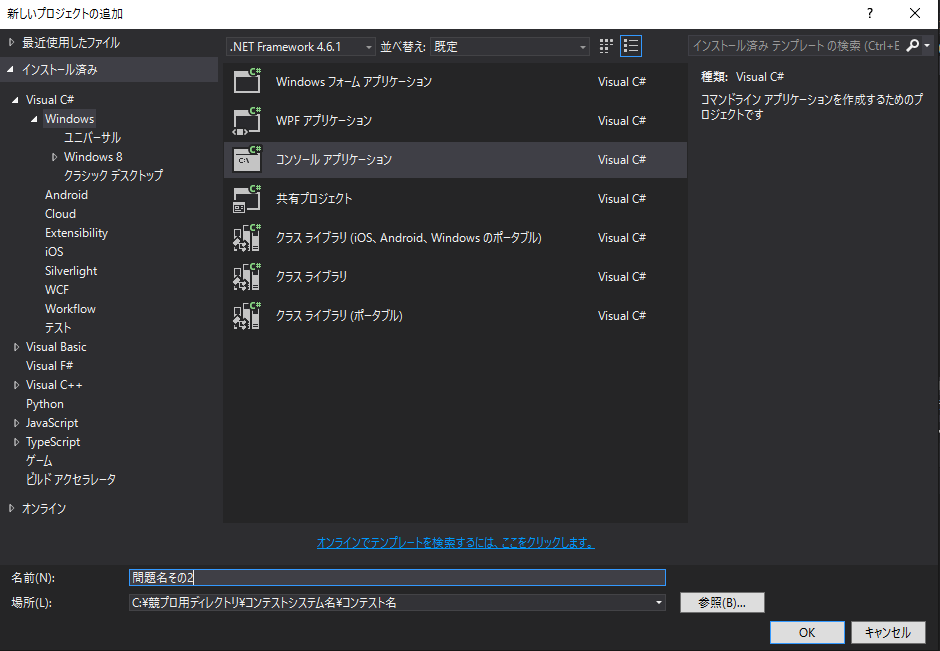Switch template view to small icons
The height and width of the screenshot is (651, 940).
[606, 46]
